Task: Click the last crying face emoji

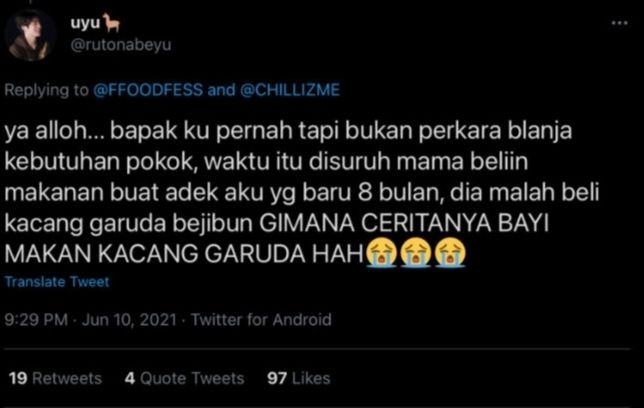Action: pos(450,252)
